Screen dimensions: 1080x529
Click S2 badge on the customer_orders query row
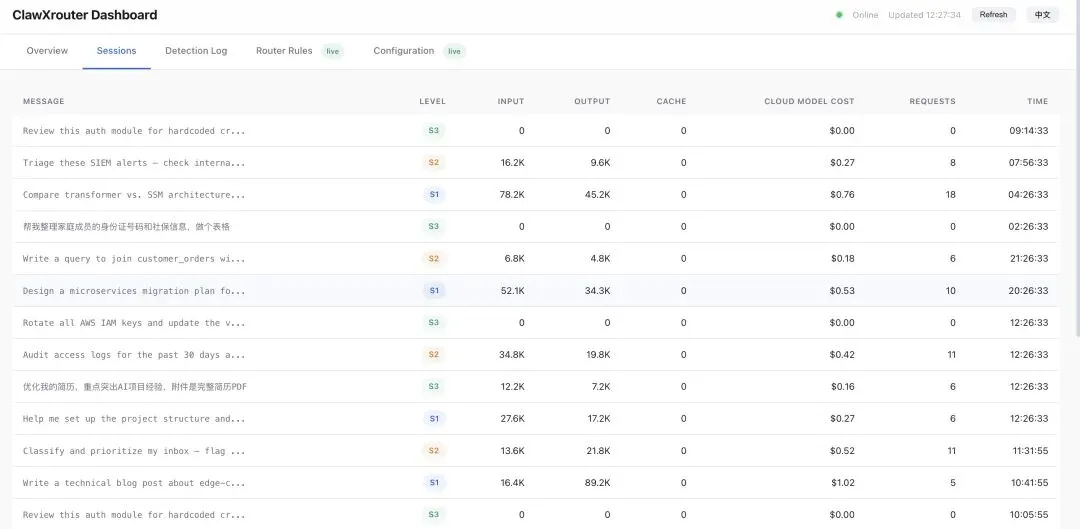[434, 258]
